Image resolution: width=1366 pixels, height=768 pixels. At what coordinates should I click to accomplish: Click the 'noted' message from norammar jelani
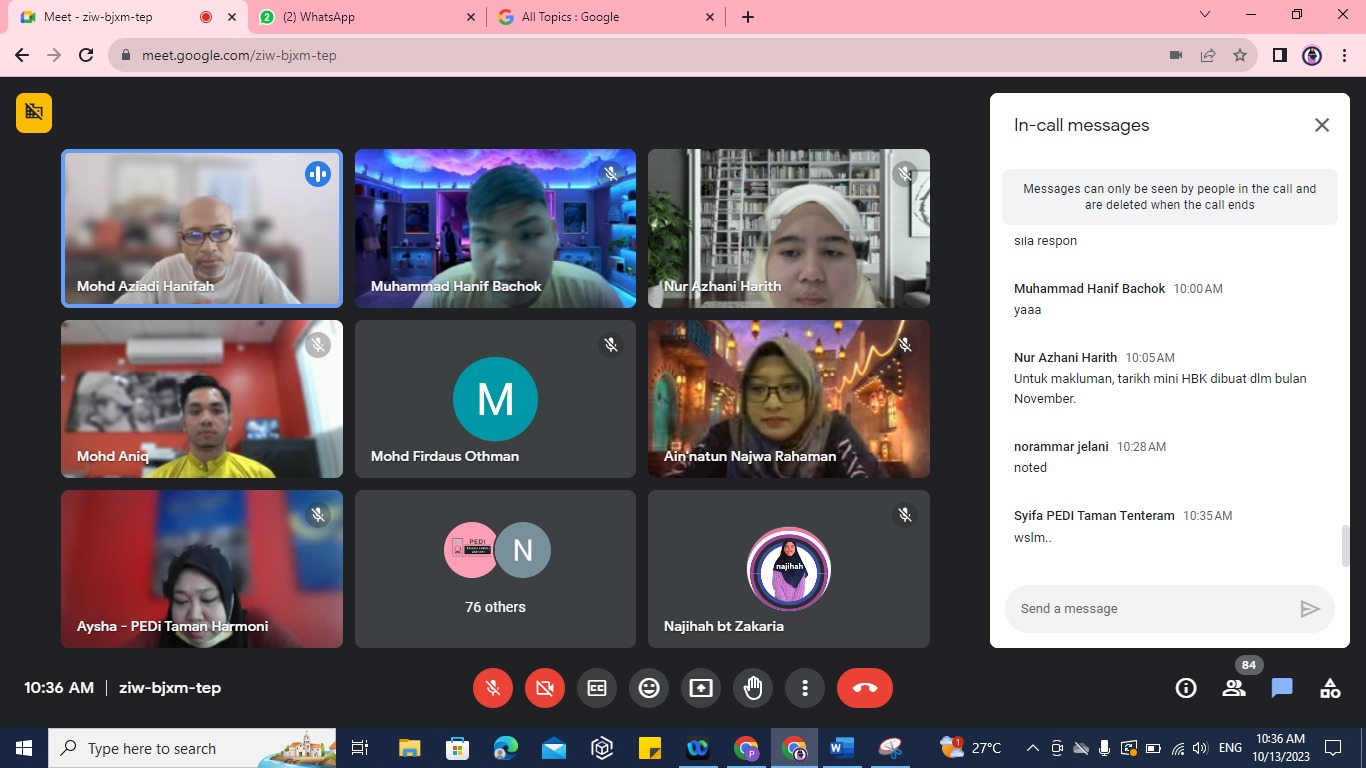(x=1031, y=468)
